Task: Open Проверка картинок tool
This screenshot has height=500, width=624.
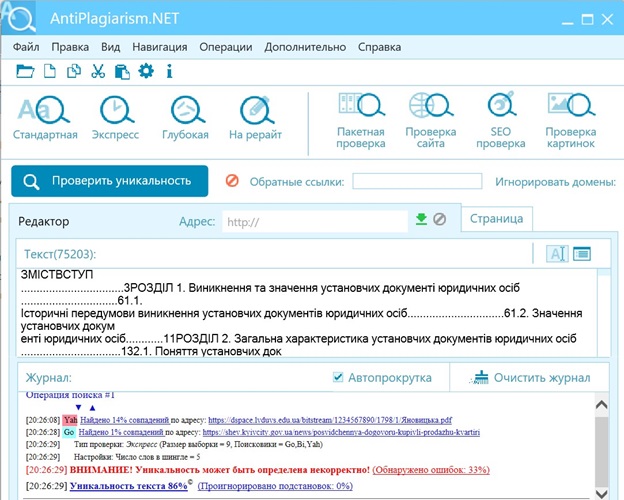Action: [571, 120]
